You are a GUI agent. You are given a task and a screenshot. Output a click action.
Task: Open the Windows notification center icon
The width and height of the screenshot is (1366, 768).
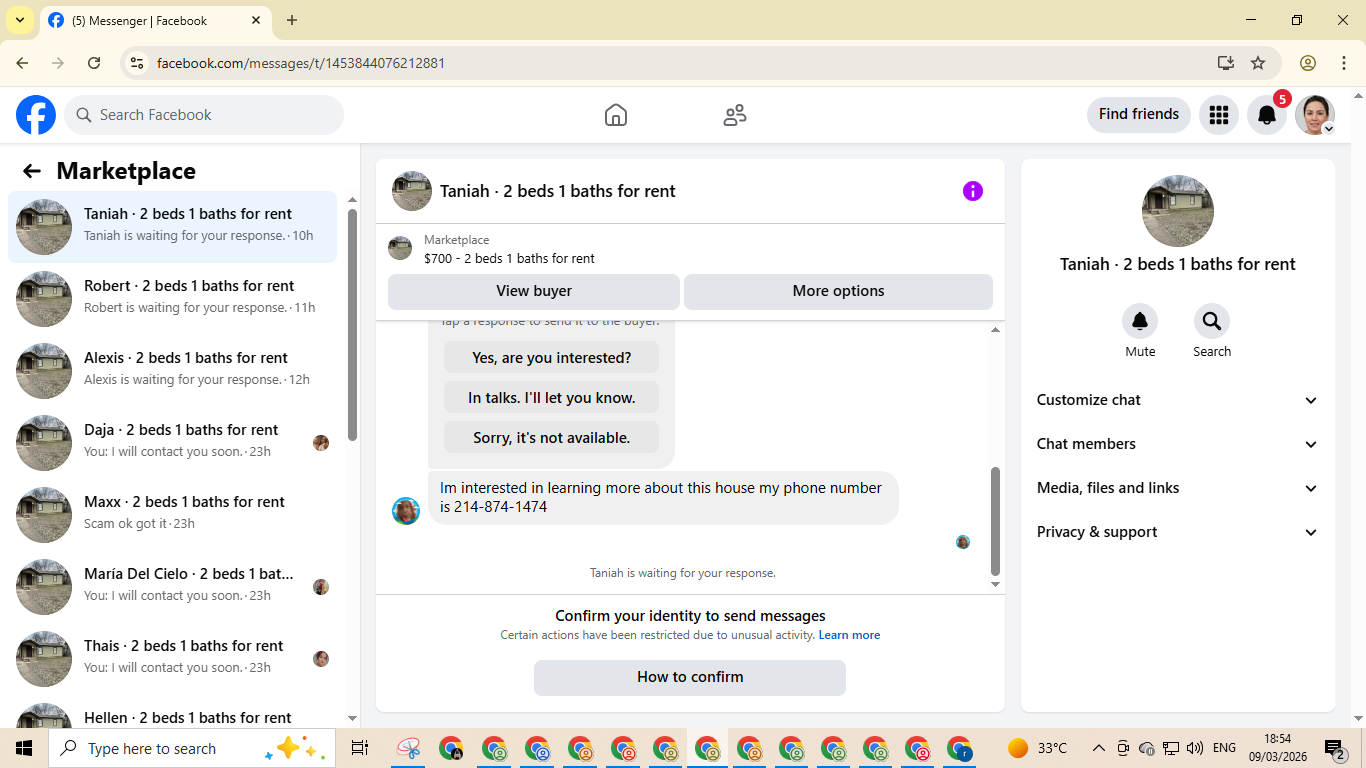pos(1334,748)
